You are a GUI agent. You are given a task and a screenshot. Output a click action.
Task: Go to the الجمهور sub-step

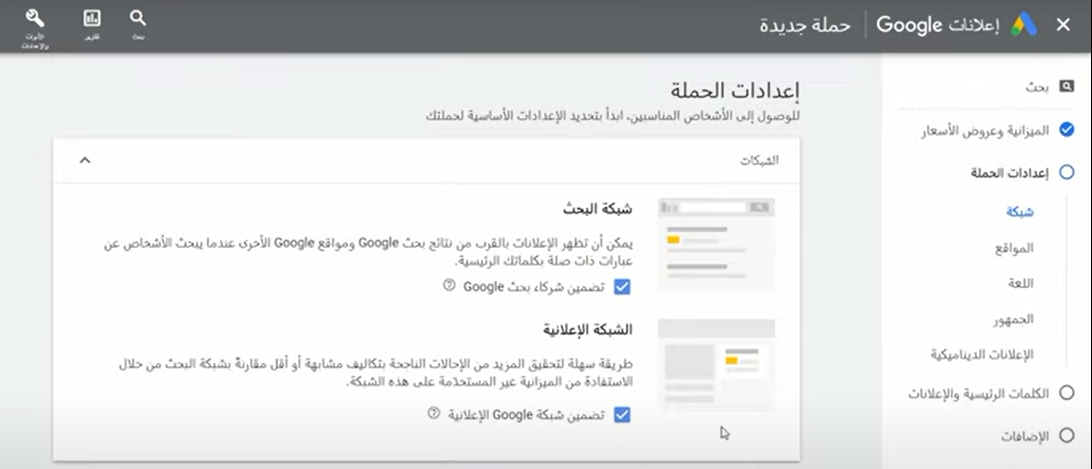tap(1013, 319)
